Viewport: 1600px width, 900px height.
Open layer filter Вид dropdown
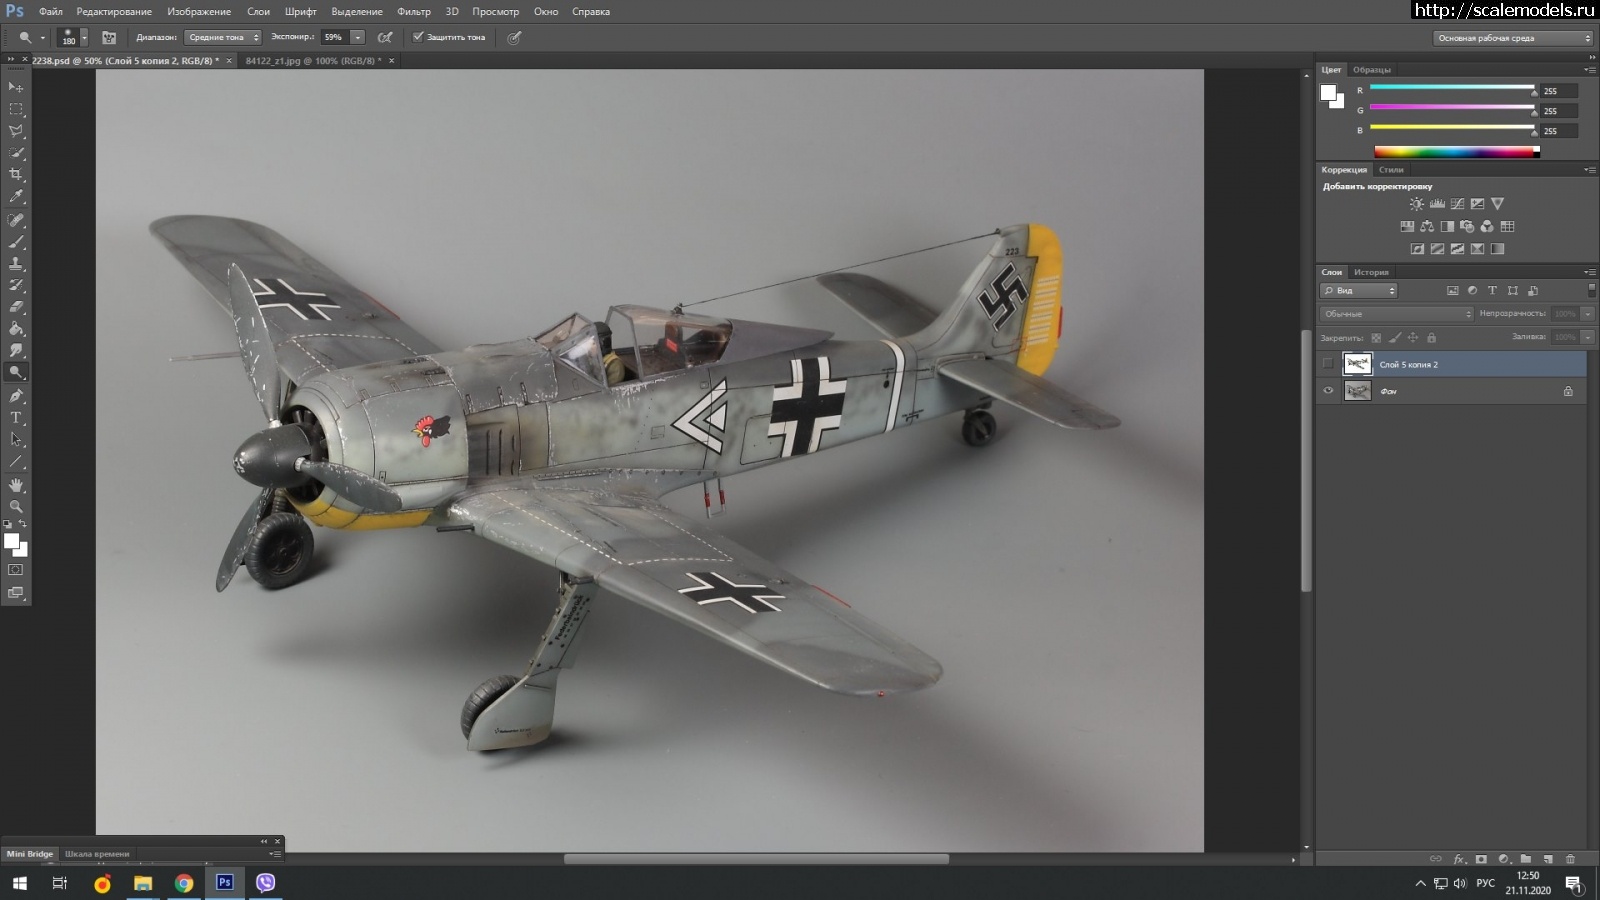[x=1359, y=291]
